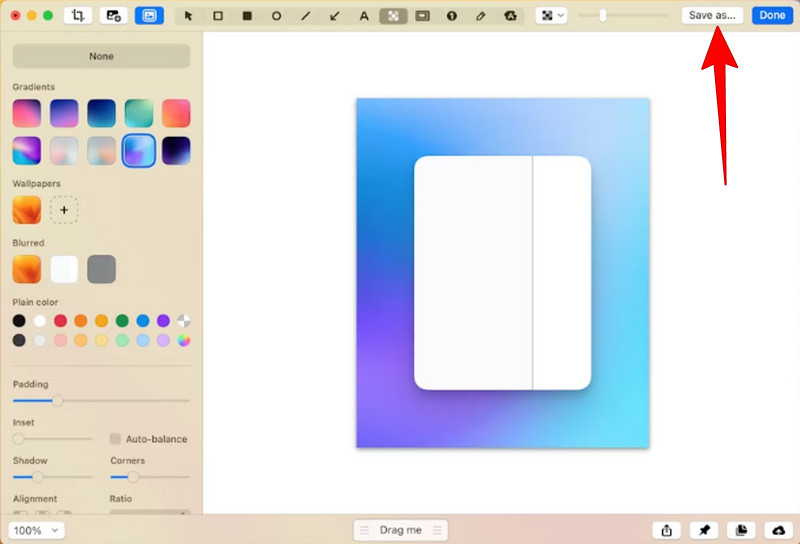Viewport: 800px width, 544px height.
Task: Choose the Arrow annotation tool
Action: coord(335,16)
